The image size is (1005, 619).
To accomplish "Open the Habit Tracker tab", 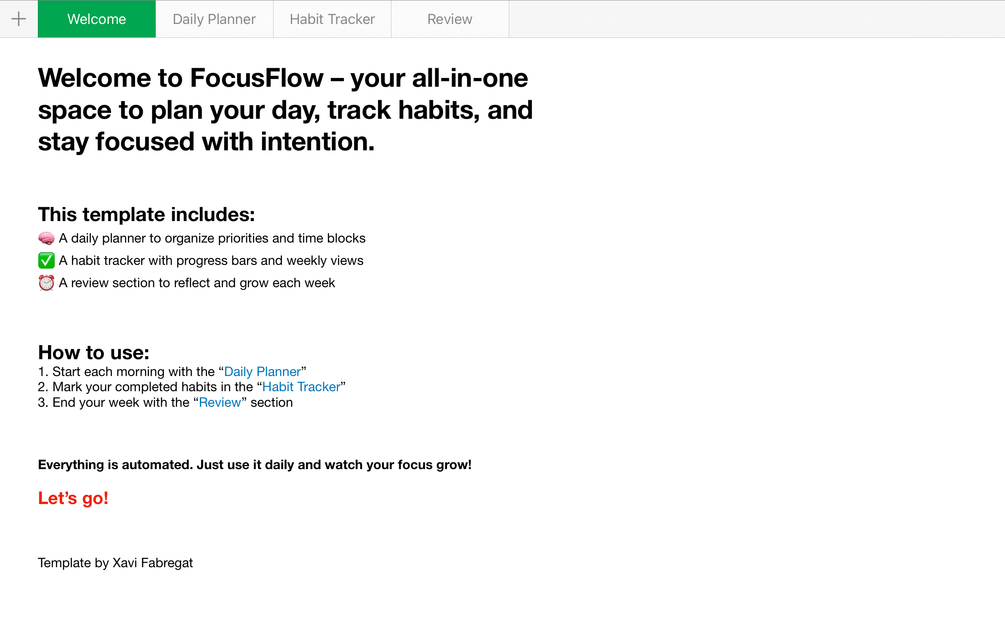I will pyautogui.click(x=332, y=19).
